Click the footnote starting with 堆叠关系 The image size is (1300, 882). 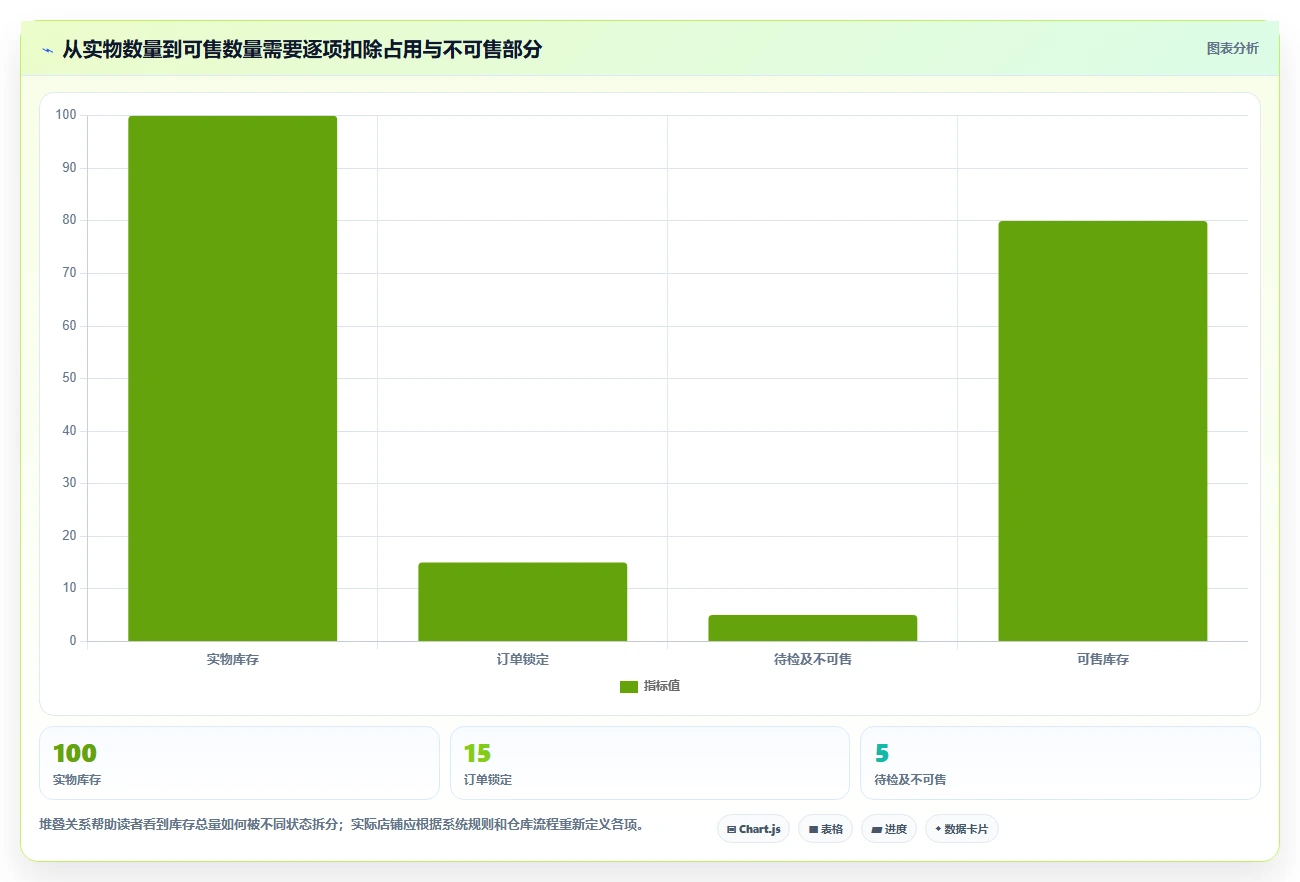343,825
